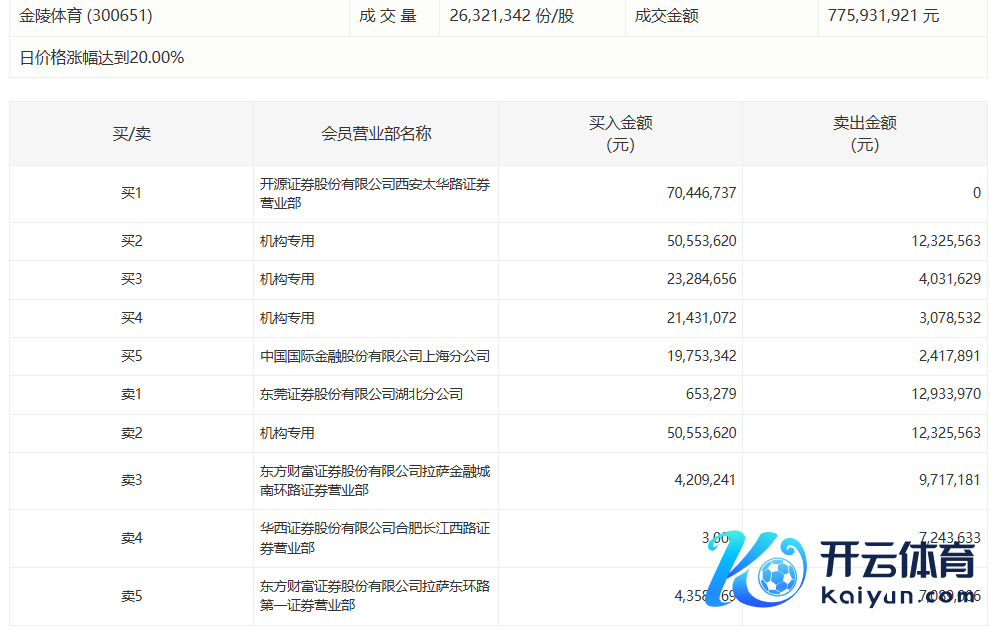
Task: Select the 12,933,970 sell amount
Action: pyautogui.click(x=936, y=394)
